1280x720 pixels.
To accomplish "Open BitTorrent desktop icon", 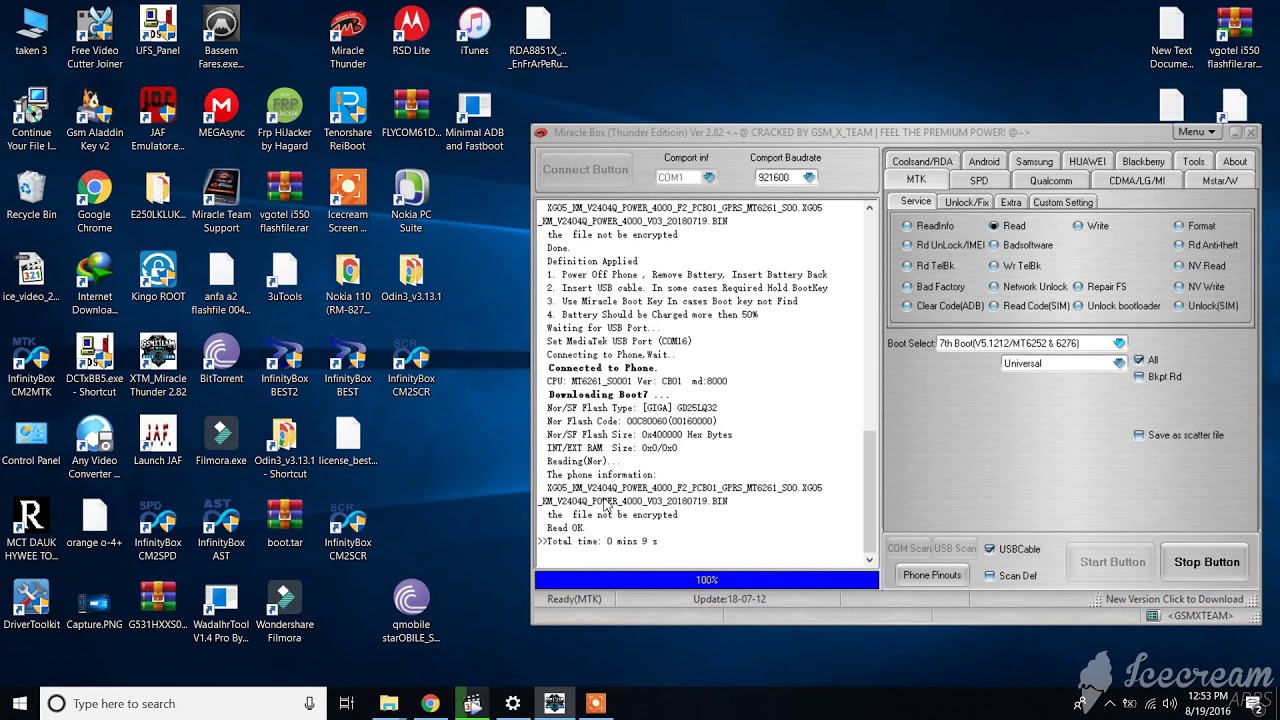I will (221, 359).
